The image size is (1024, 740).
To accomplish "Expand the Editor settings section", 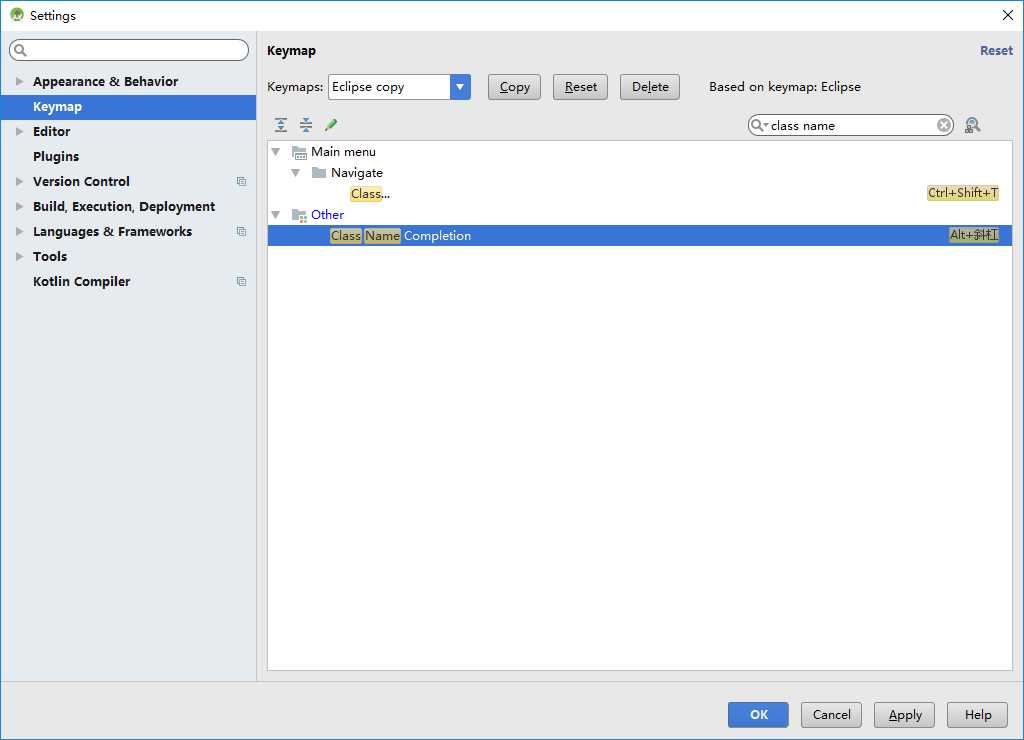I will point(19,132).
